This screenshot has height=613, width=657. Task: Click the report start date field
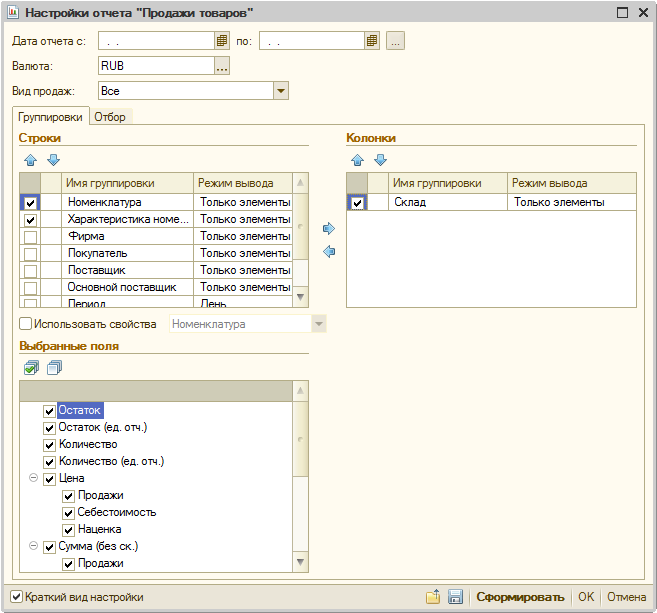(x=157, y=41)
